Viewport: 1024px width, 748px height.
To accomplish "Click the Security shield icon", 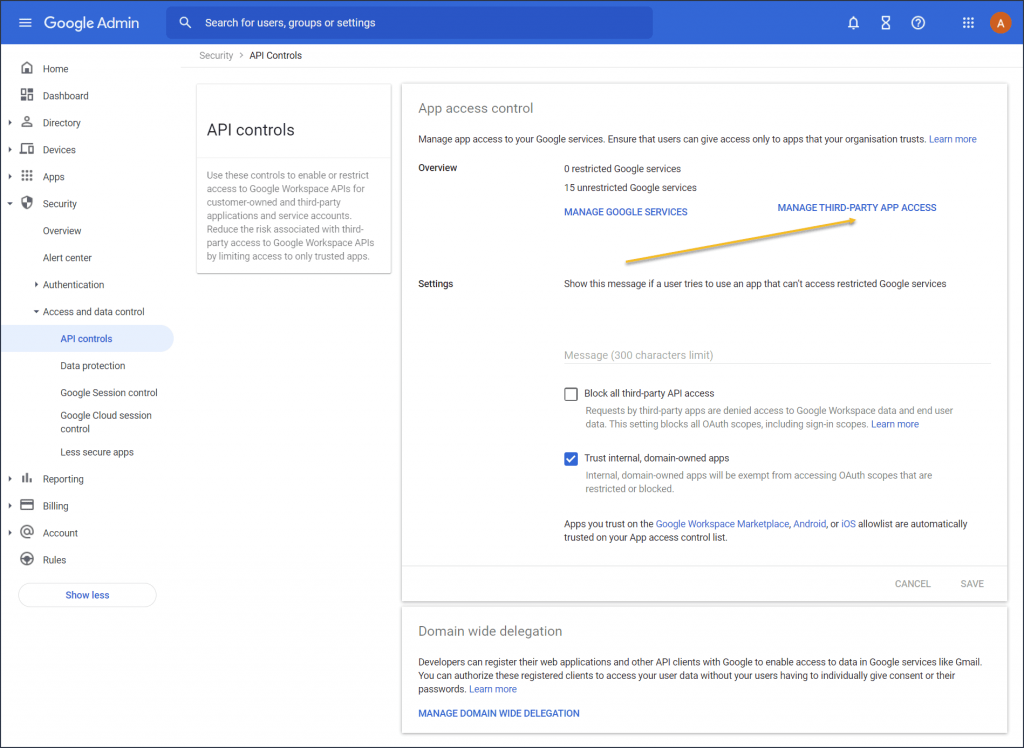I will coord(27,203).
